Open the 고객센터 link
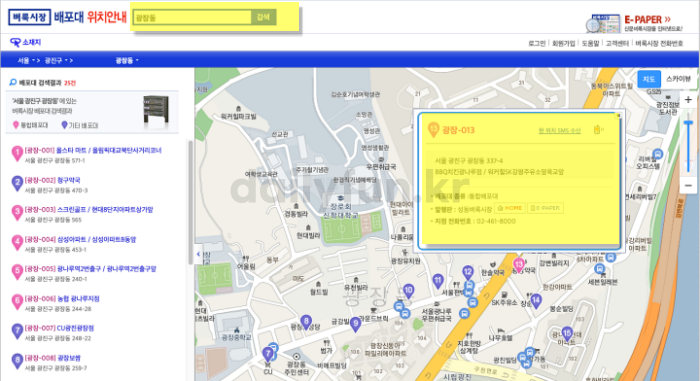The height and width of the screenshot is (381, 700). pos(617,43)
